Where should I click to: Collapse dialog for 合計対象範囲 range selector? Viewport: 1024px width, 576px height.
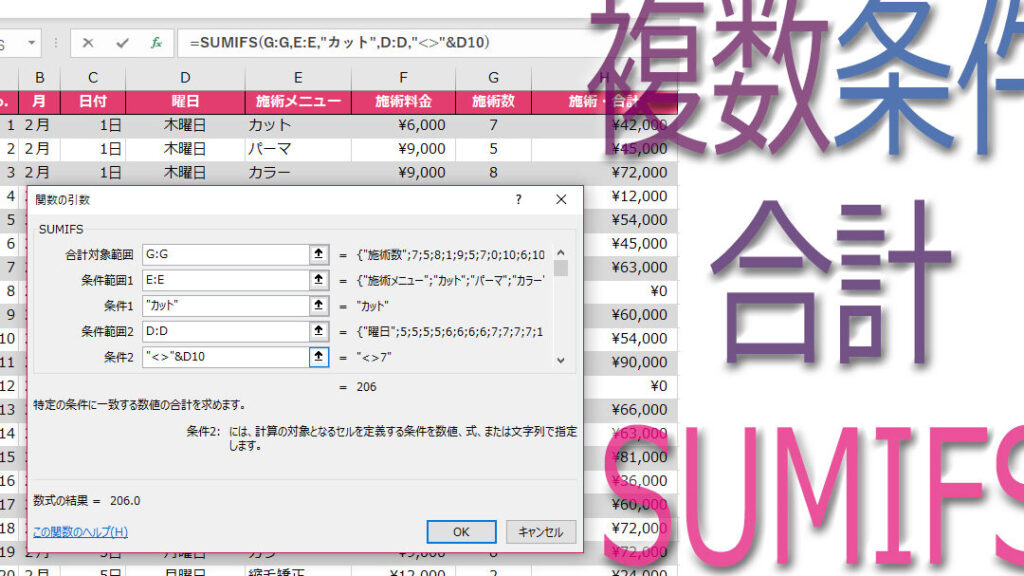click(x=318, y=255)
